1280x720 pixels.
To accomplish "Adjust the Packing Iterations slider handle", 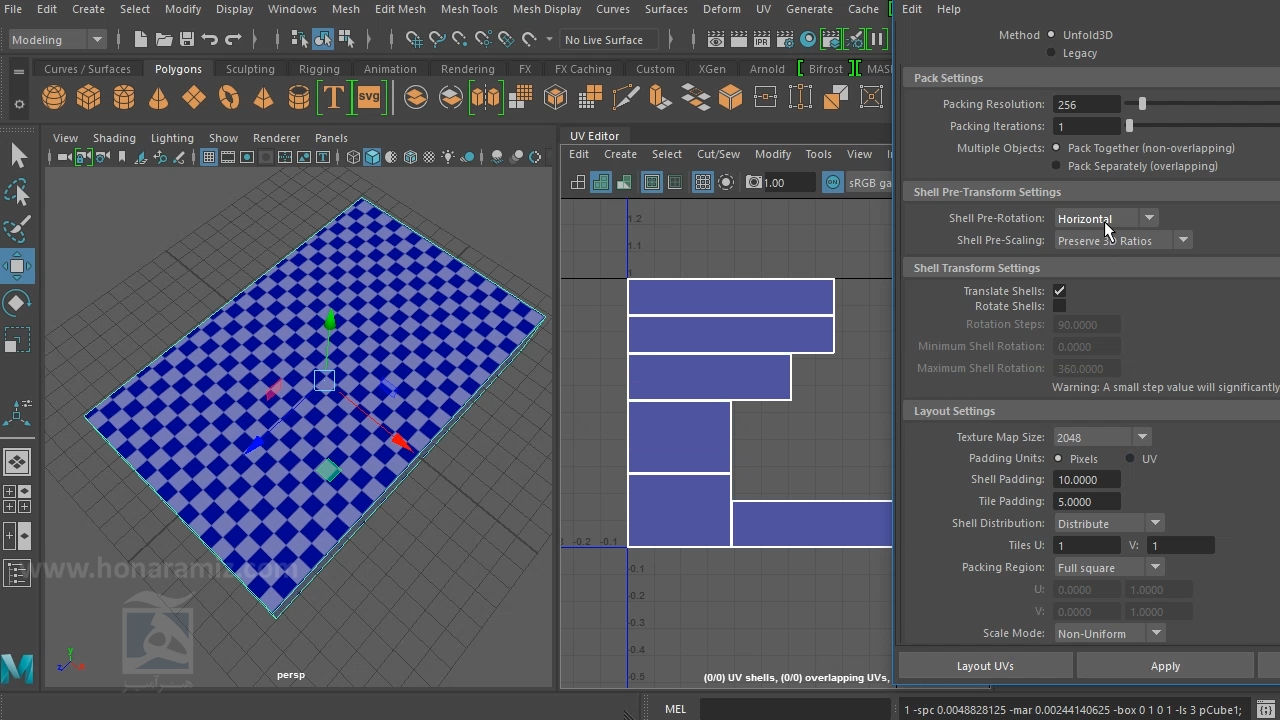I will pyautogui.click(x=1129, y=126).
